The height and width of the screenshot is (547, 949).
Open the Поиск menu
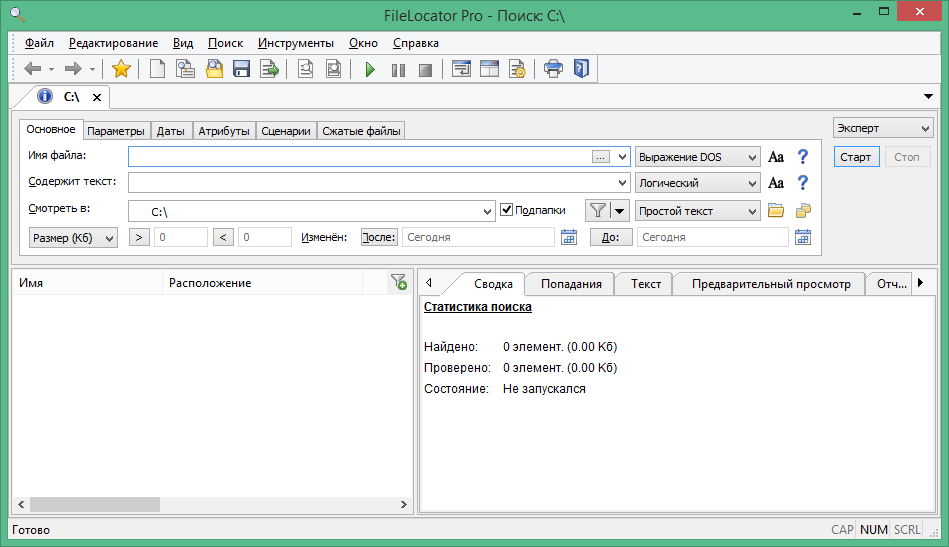[225, 43]
